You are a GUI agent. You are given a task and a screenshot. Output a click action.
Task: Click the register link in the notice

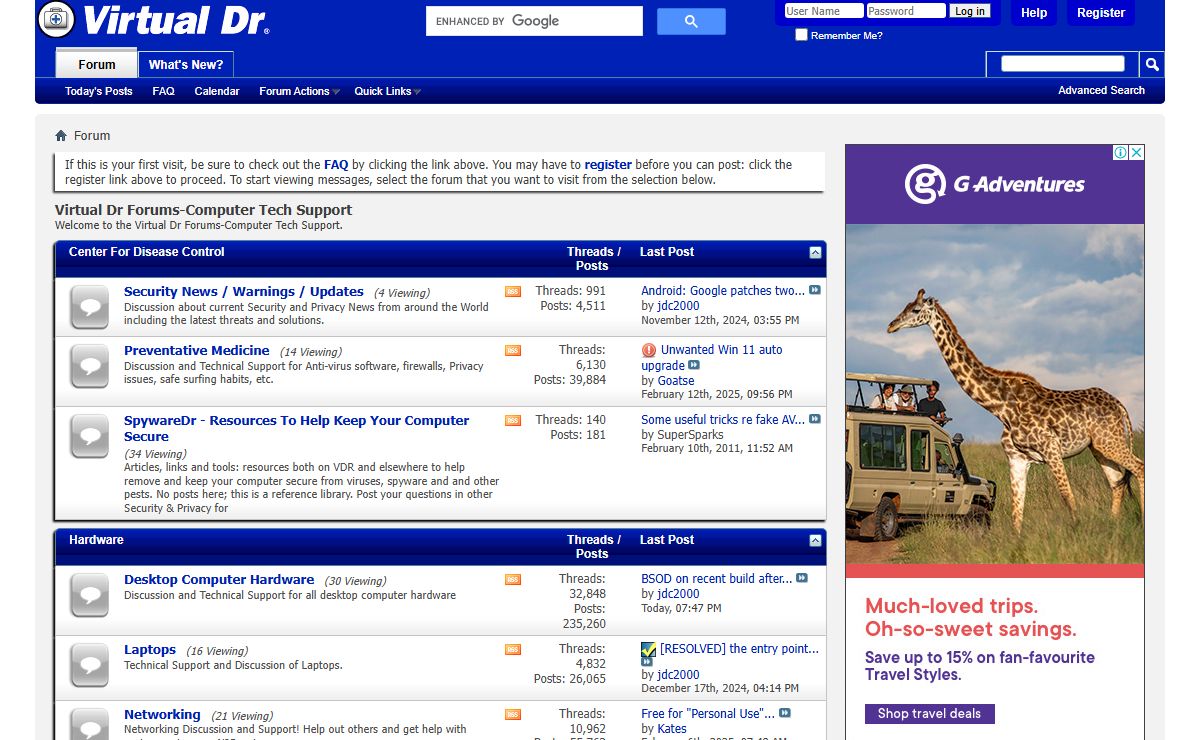[608, 165]
